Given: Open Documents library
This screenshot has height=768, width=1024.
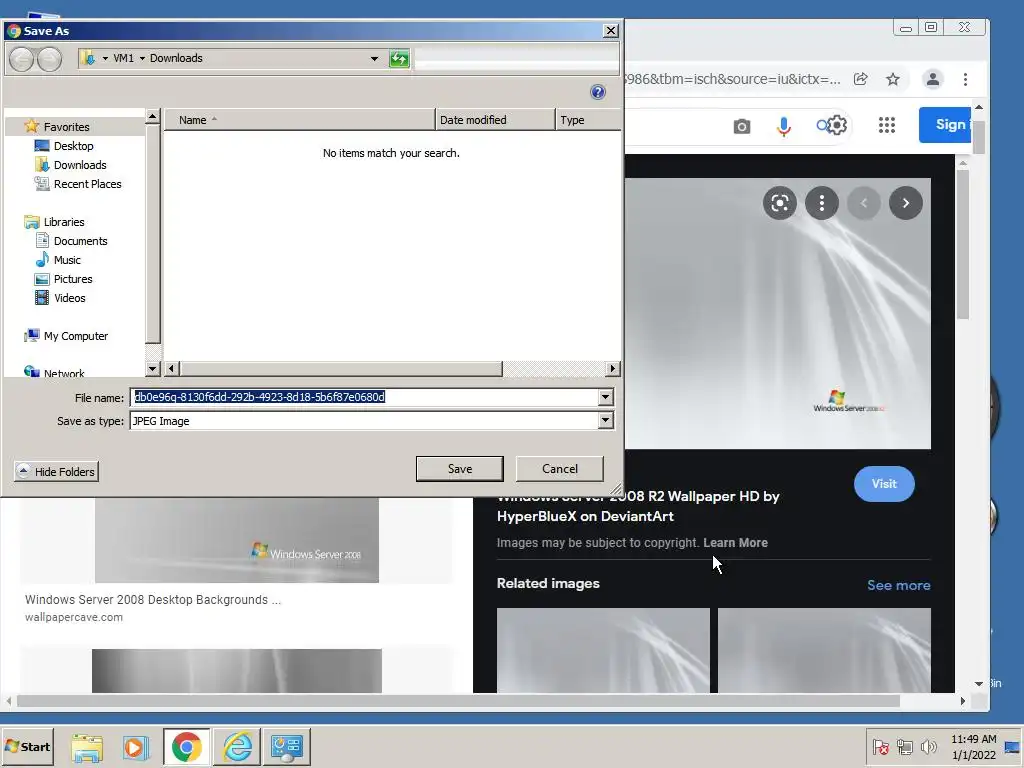Looking at the screenshot, I should coord(80,241).
